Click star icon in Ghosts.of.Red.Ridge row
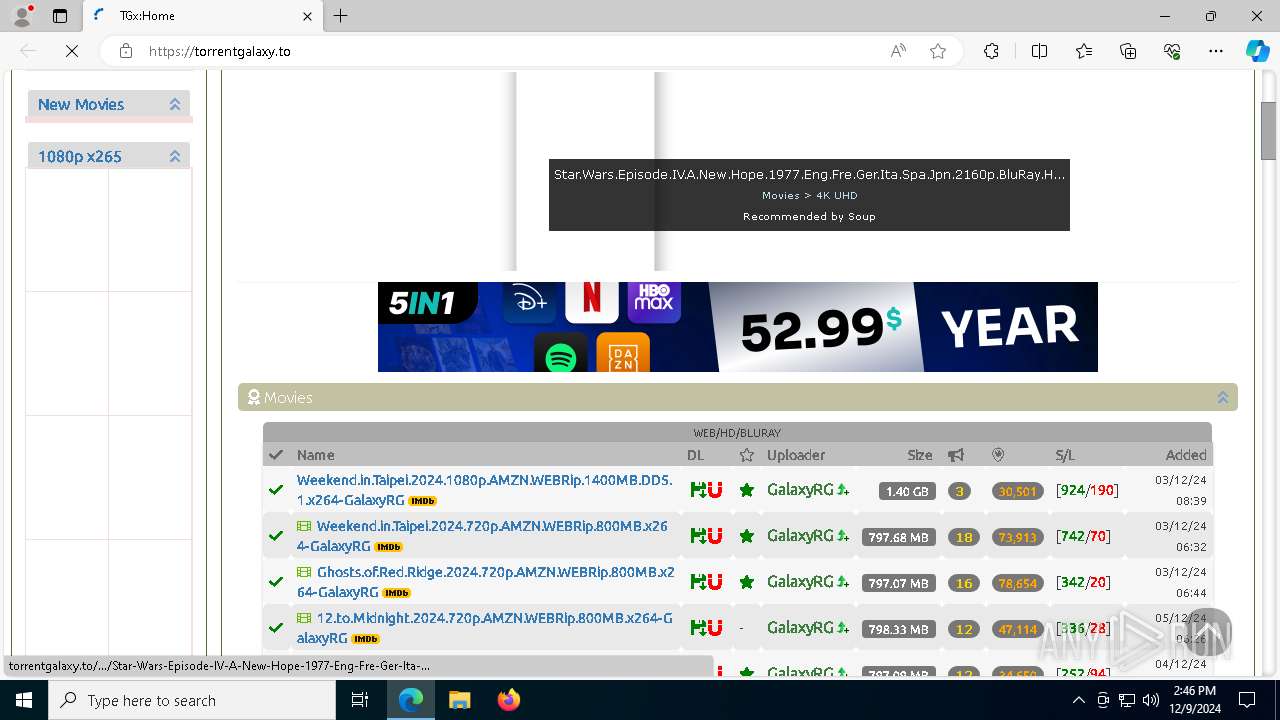This screenshot has width=1280, height=720. click(x=746, y=582)
